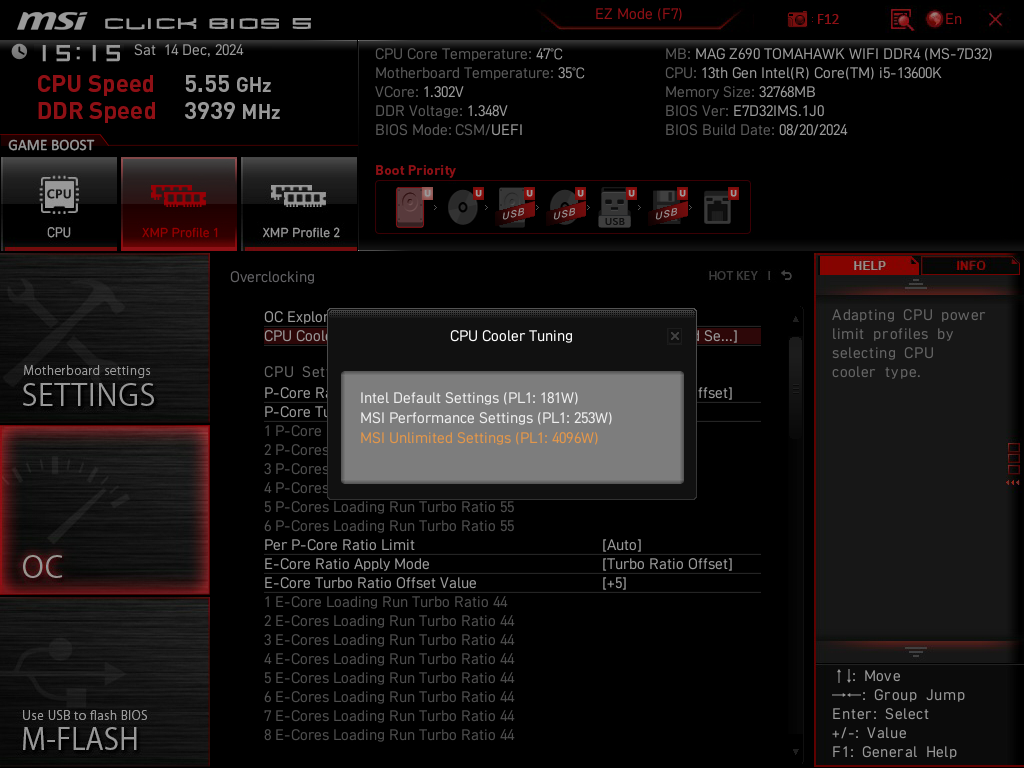Open the OC overclocking section
The height and width of the screenshot is (768, 1024).
pos(104,511)
